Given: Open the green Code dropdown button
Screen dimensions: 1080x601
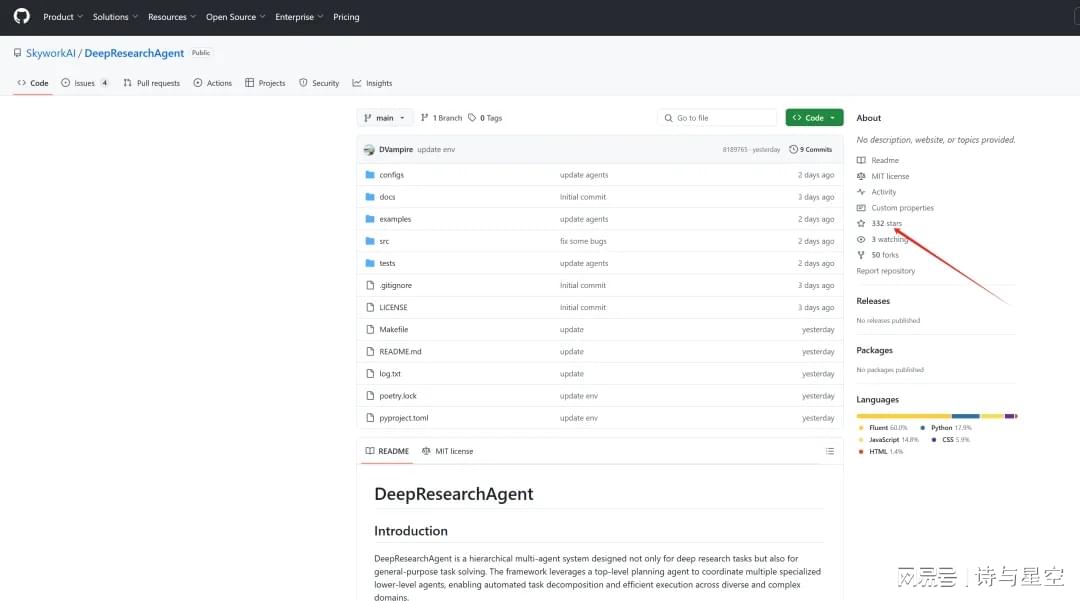Looking at the screenshot, I should 814,118.
